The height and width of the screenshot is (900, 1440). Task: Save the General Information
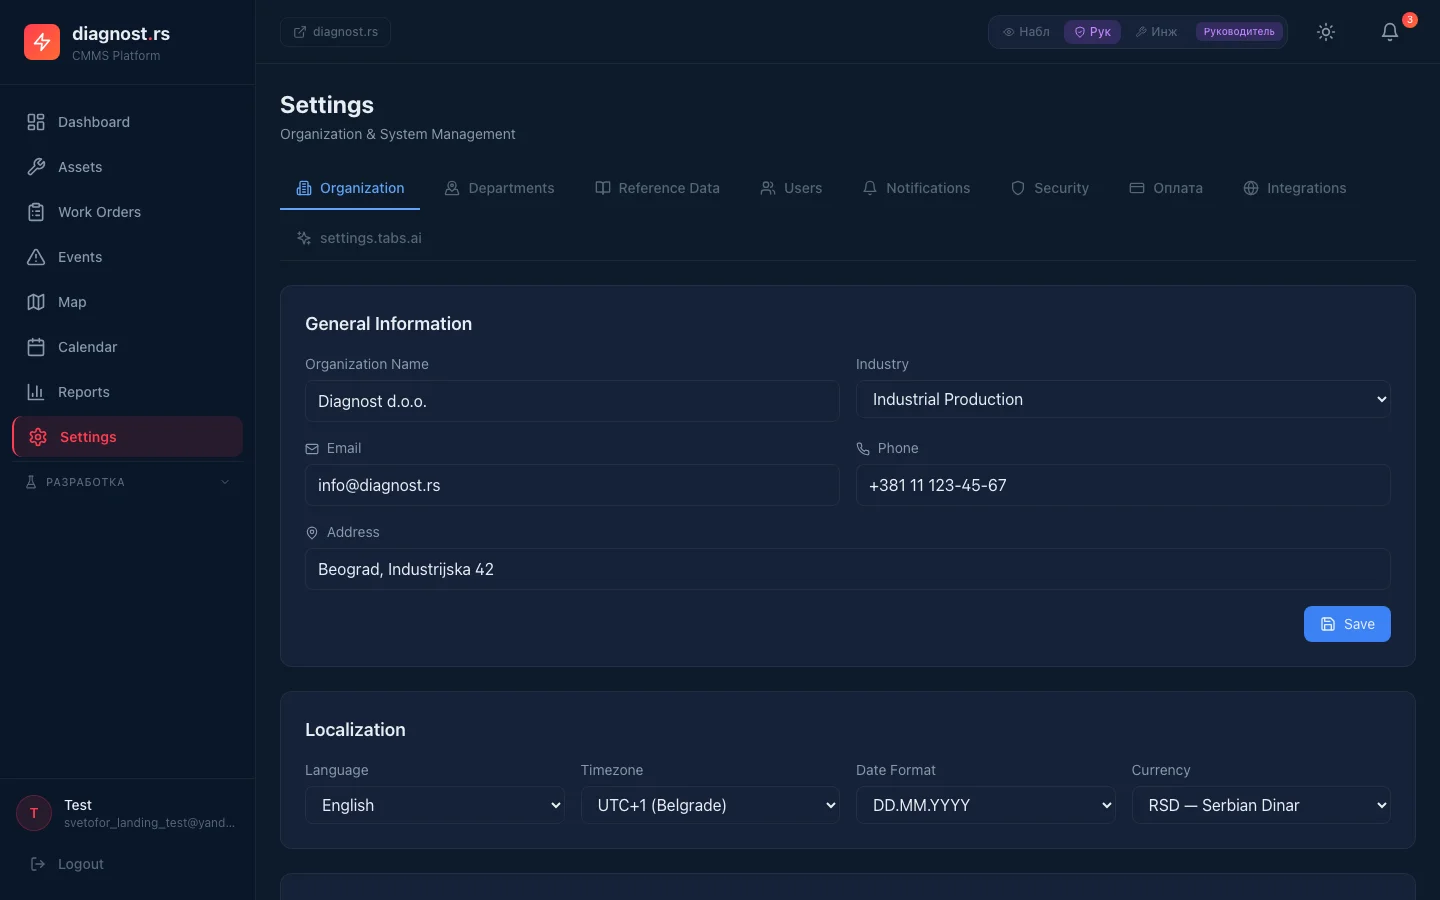1347,624
